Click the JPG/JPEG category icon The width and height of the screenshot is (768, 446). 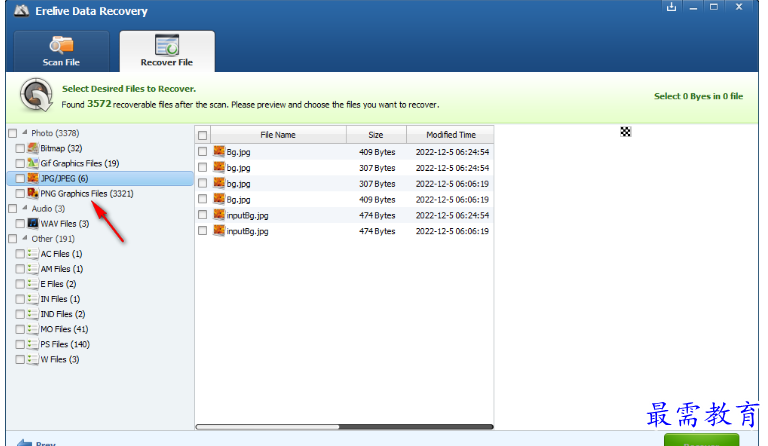(x=33, y=178)
